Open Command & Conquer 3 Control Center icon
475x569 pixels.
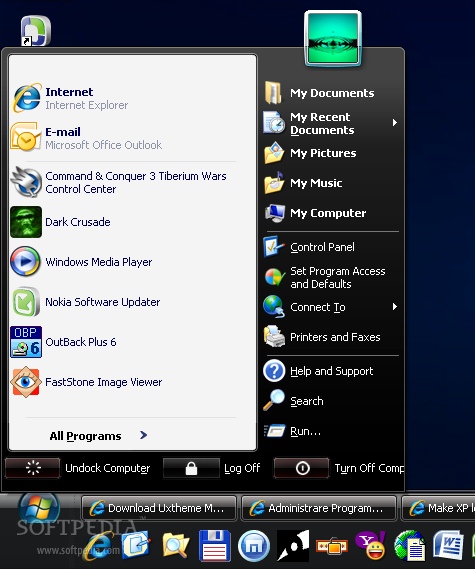(x=26, y=182)
